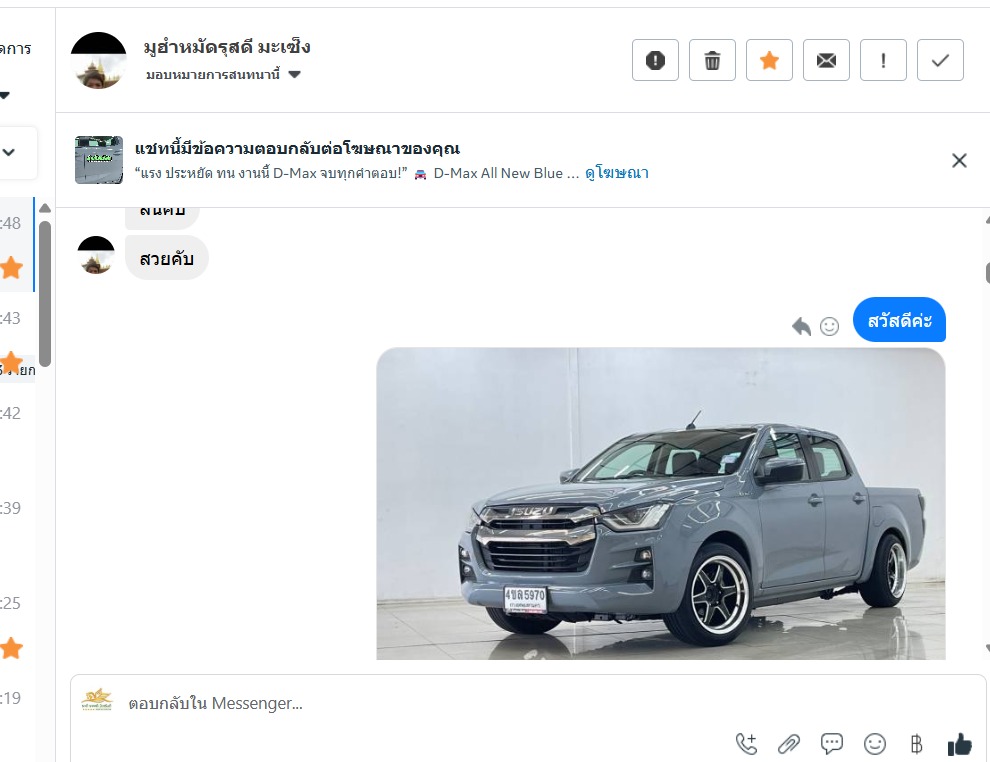Click the exclamation priority icon button
This screenshot has height=762, width=990.
[883, 60]
